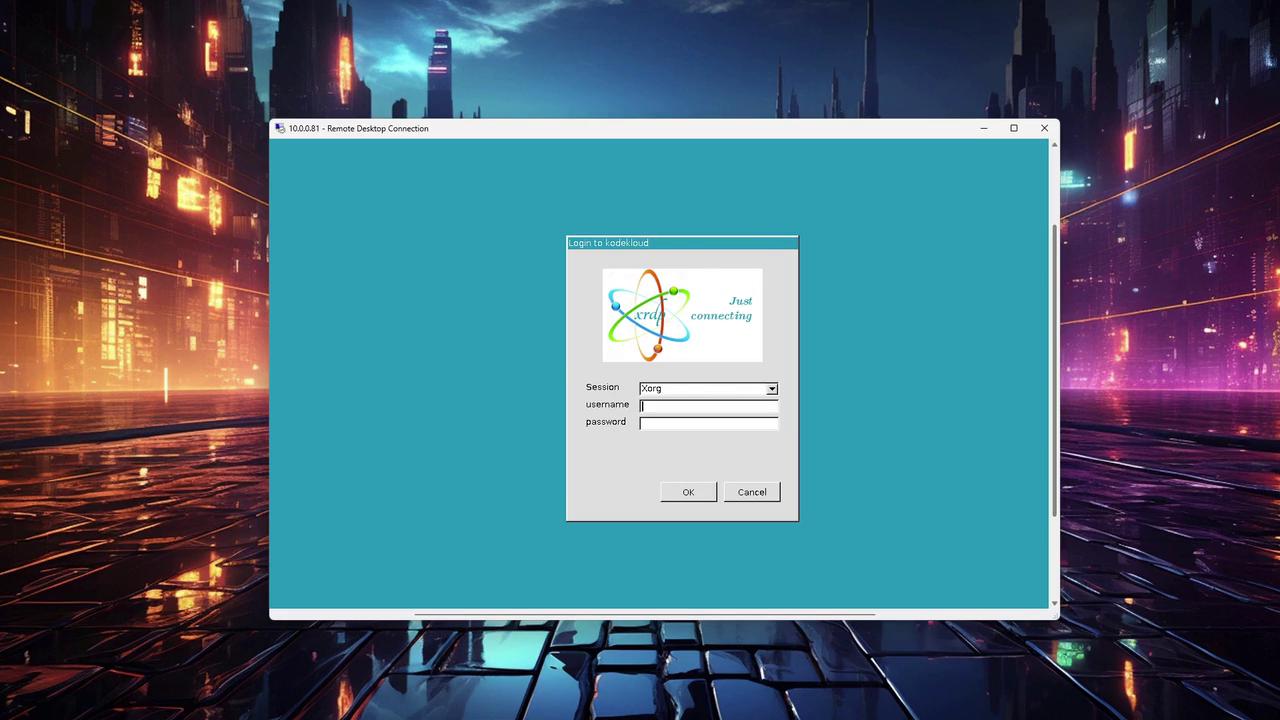Close the Remote Desktop Connection window
This screenshot has height=720, width=1280.
1044,128
